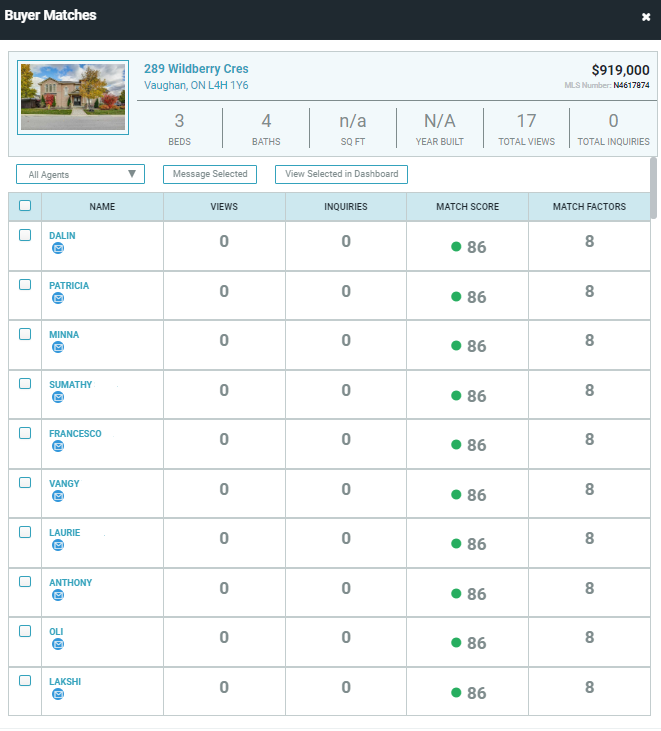Click the envelope icon under PATRICIA

coord(58,298)
